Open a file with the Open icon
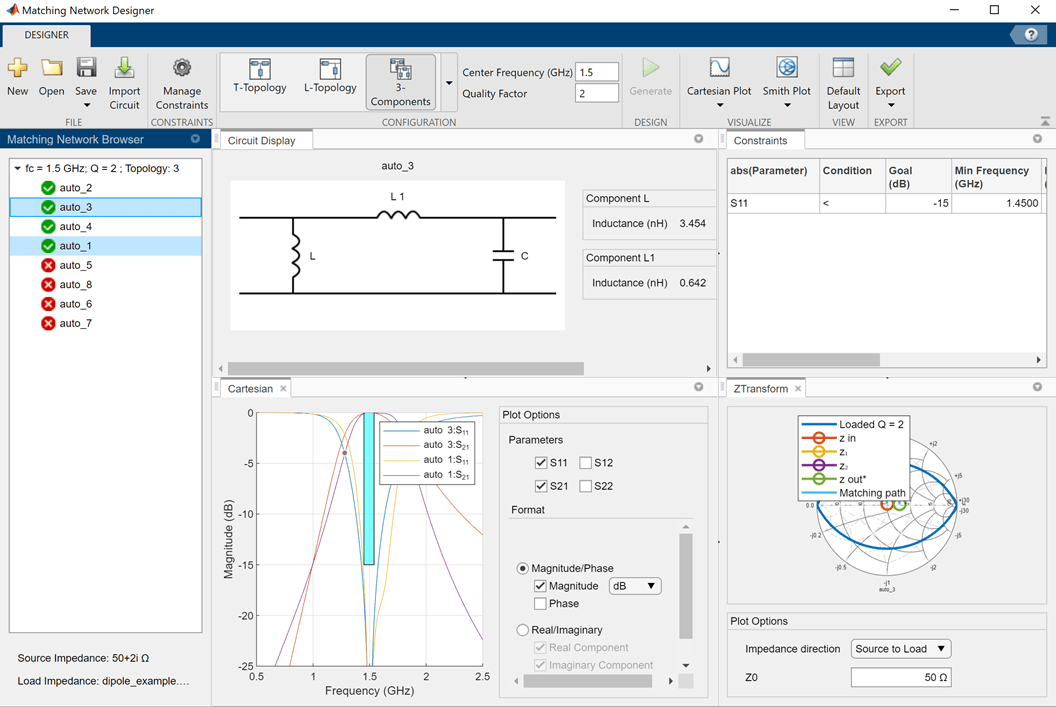Image resolution: width=1056 pixels, height=707 pixels. (x=52, y=69)
